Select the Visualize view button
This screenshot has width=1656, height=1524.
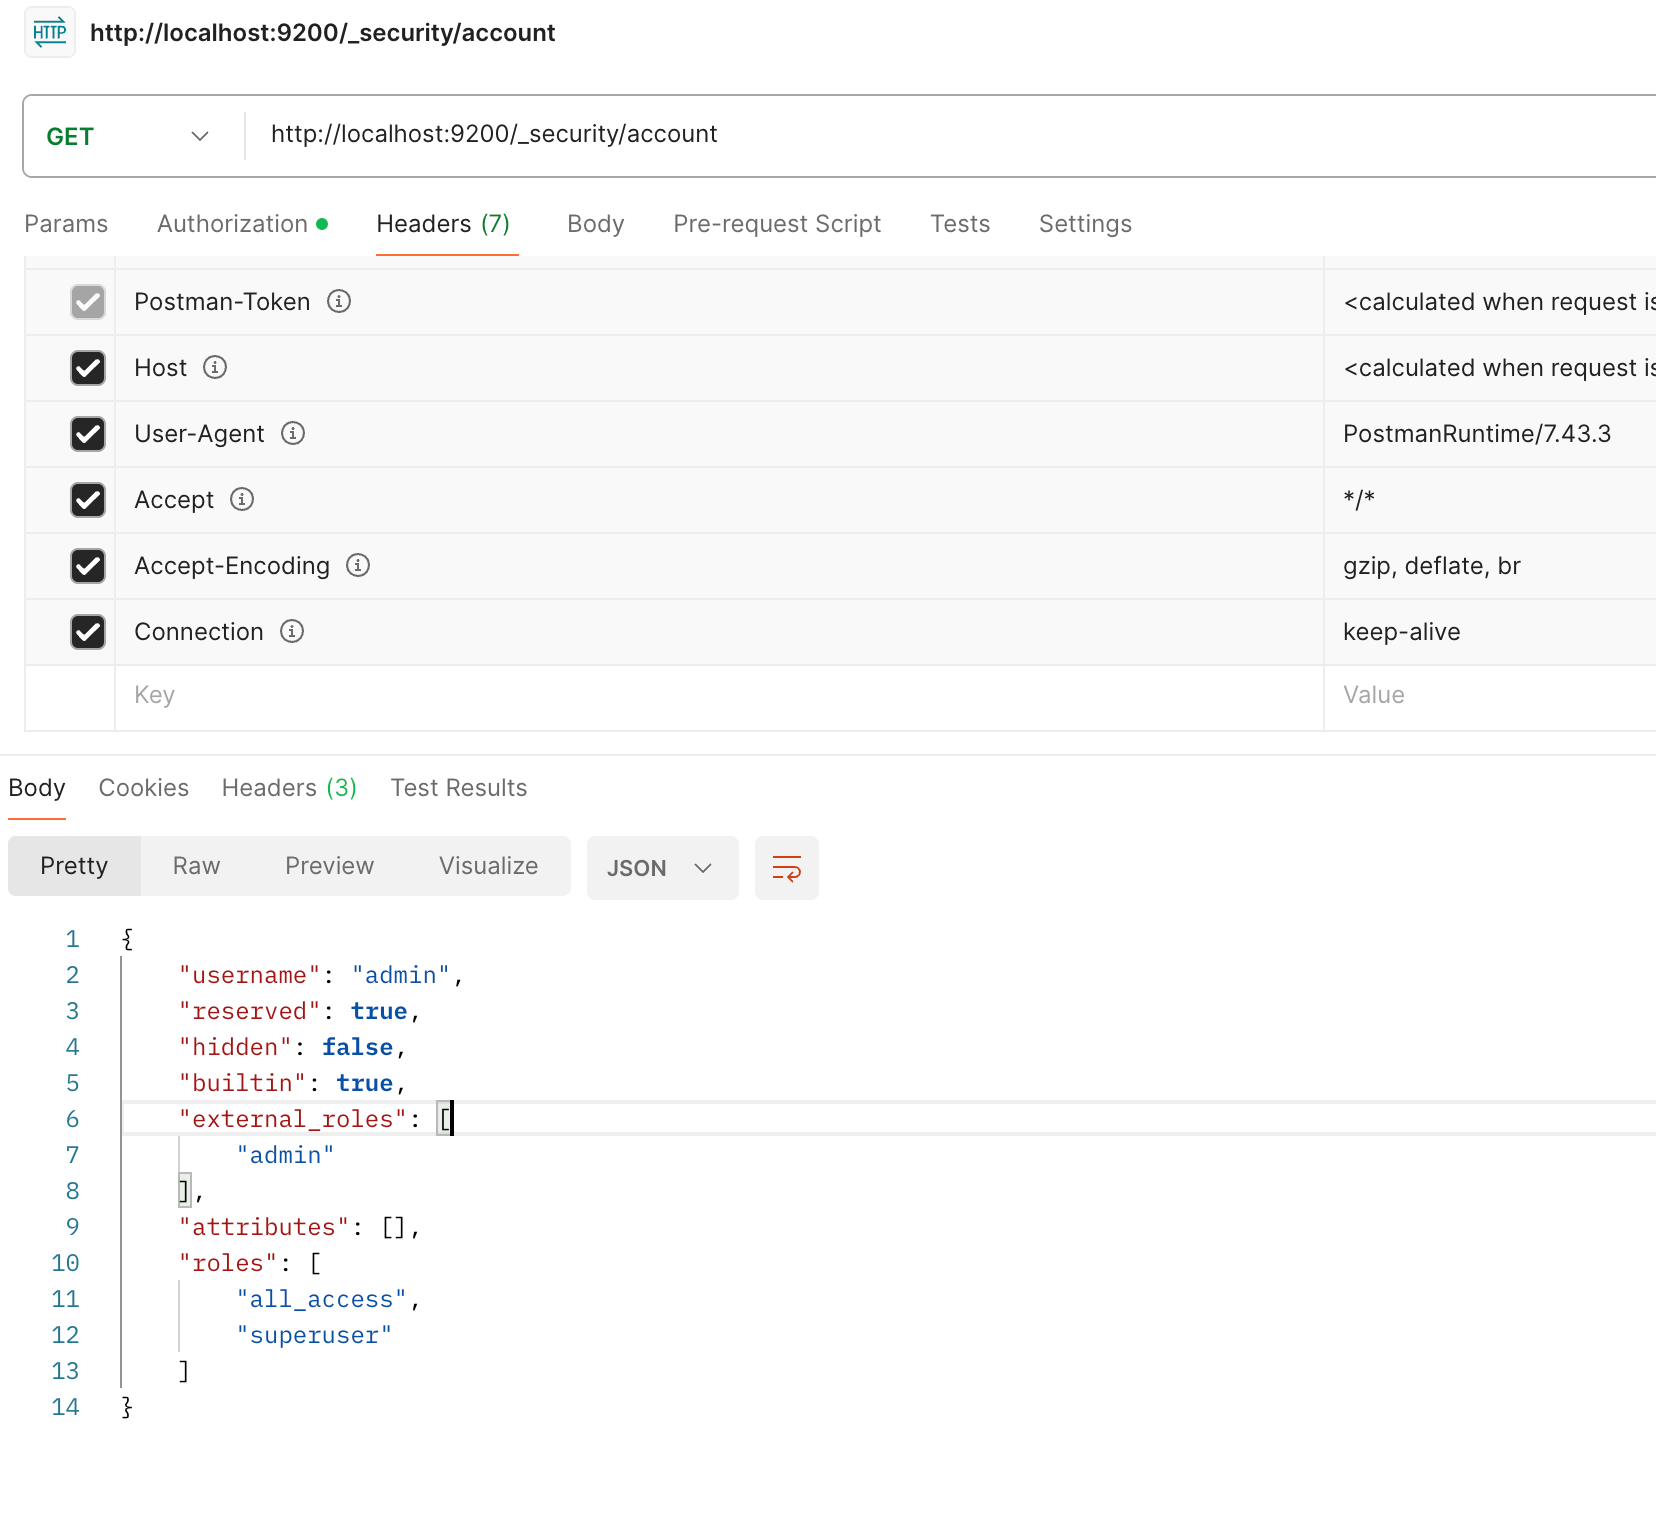pyautogui.click(x=488, y=866)
